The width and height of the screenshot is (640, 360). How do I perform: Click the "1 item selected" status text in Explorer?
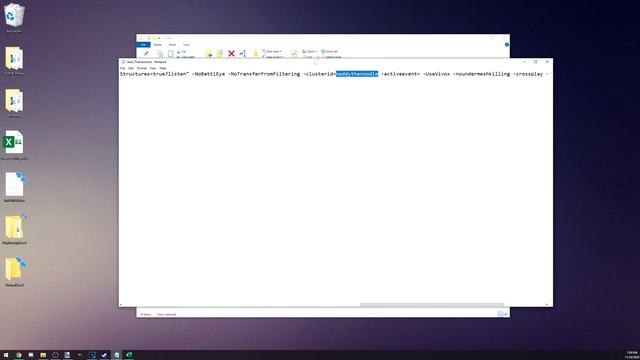(166, 314)
